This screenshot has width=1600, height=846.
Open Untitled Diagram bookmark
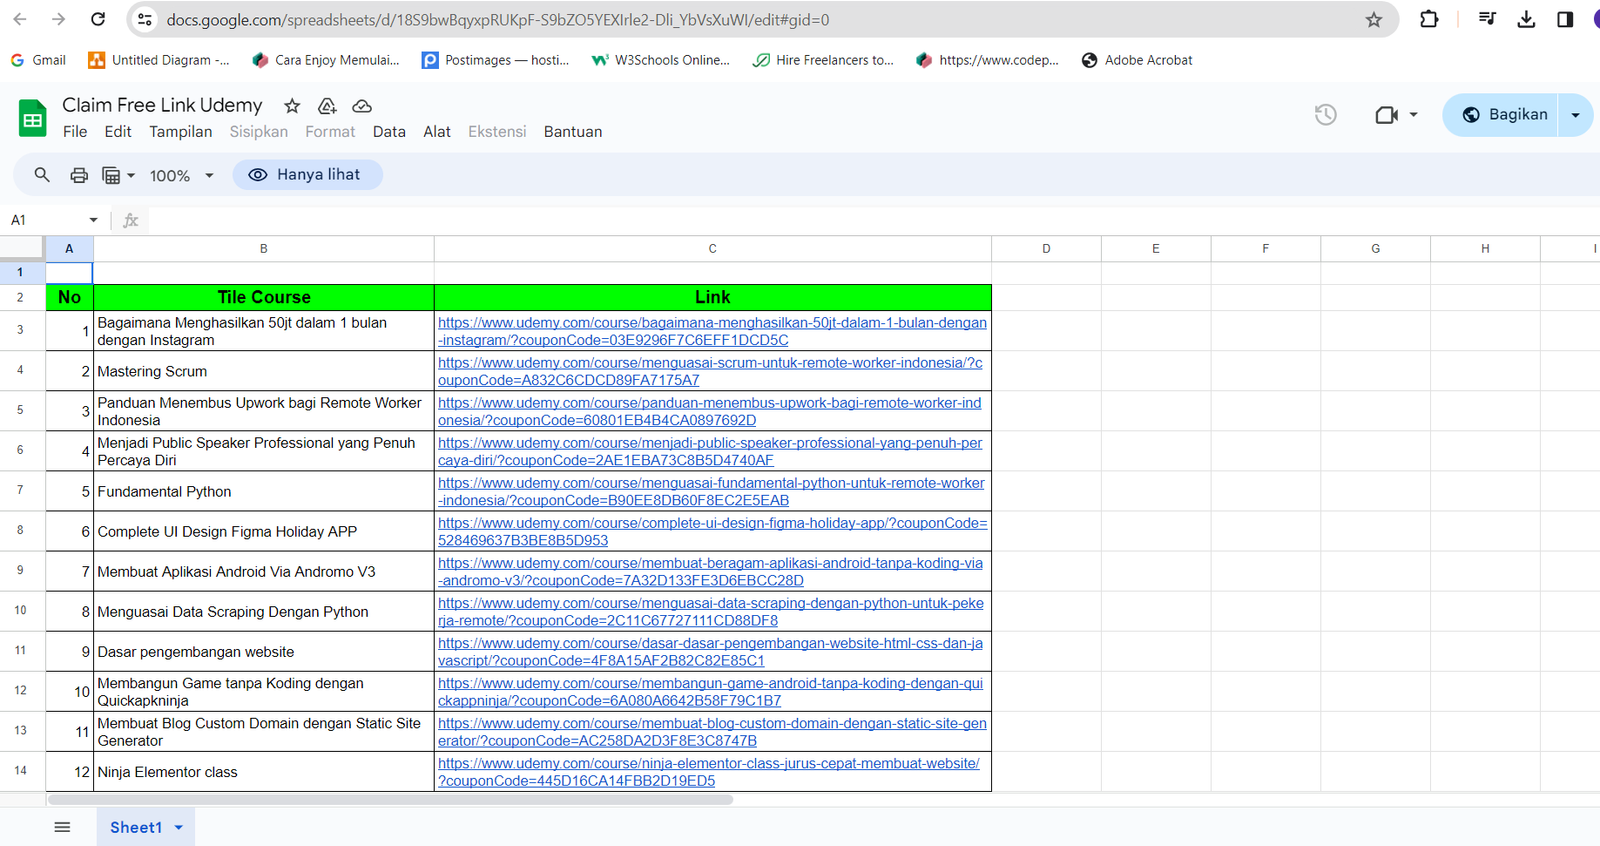[159, 60]
